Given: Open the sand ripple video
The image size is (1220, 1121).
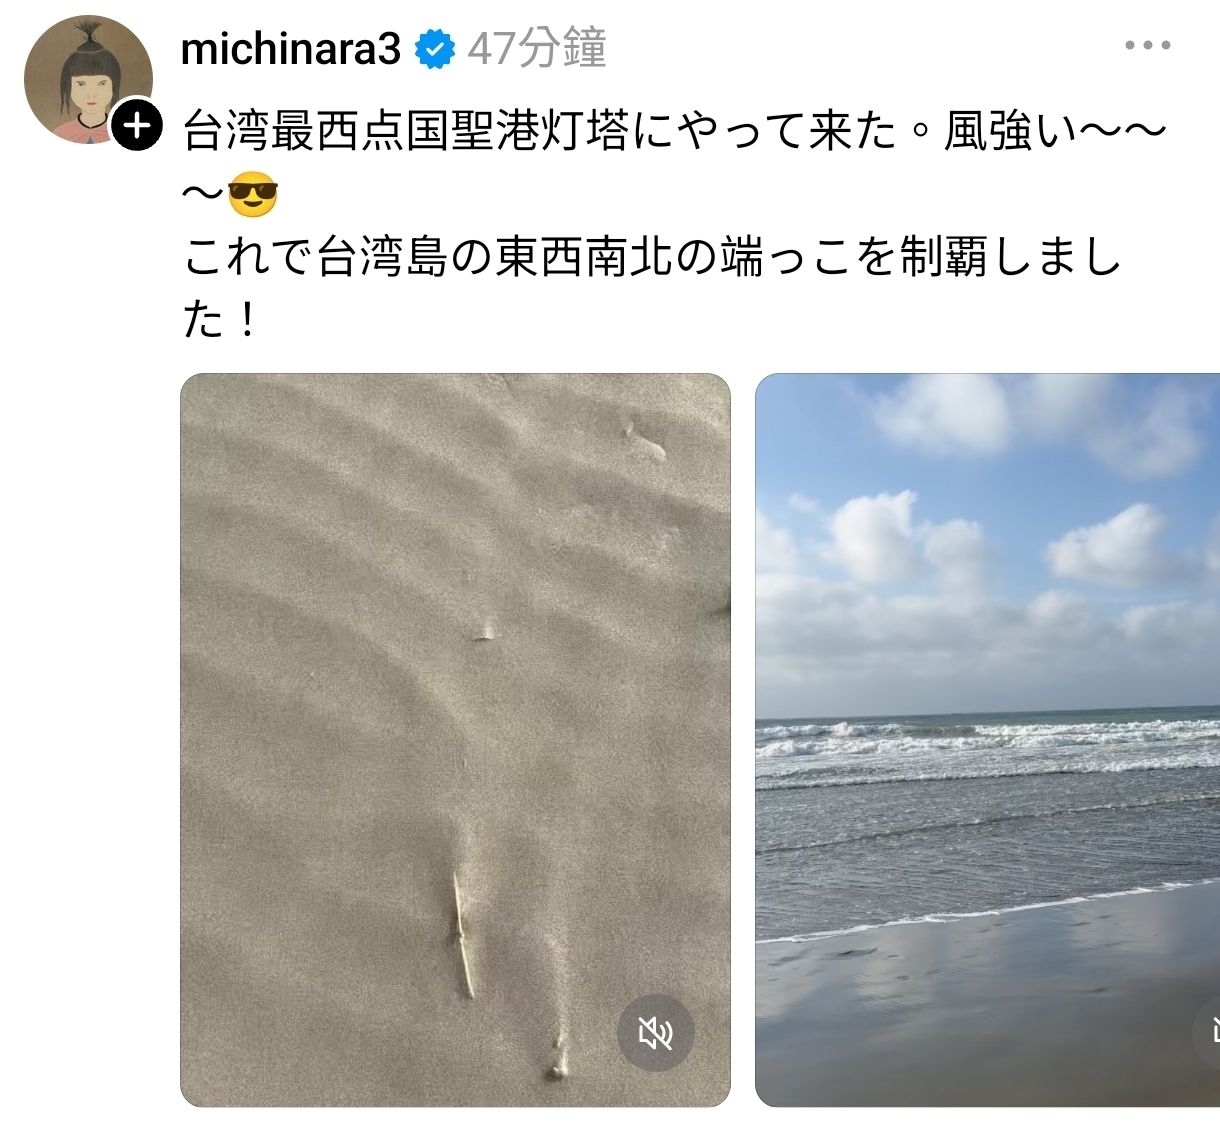Looking at the screenshot, I should coord(455,740).
